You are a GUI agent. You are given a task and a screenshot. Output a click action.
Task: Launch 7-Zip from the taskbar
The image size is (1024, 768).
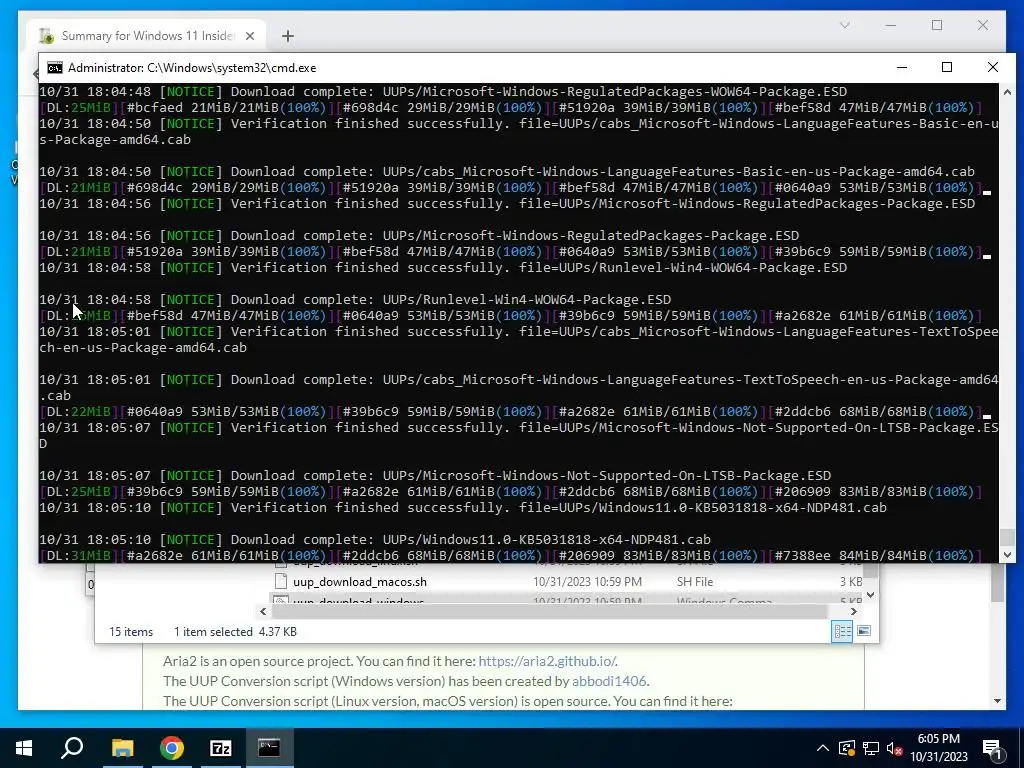pyautogui.click(x=221, y=748)
